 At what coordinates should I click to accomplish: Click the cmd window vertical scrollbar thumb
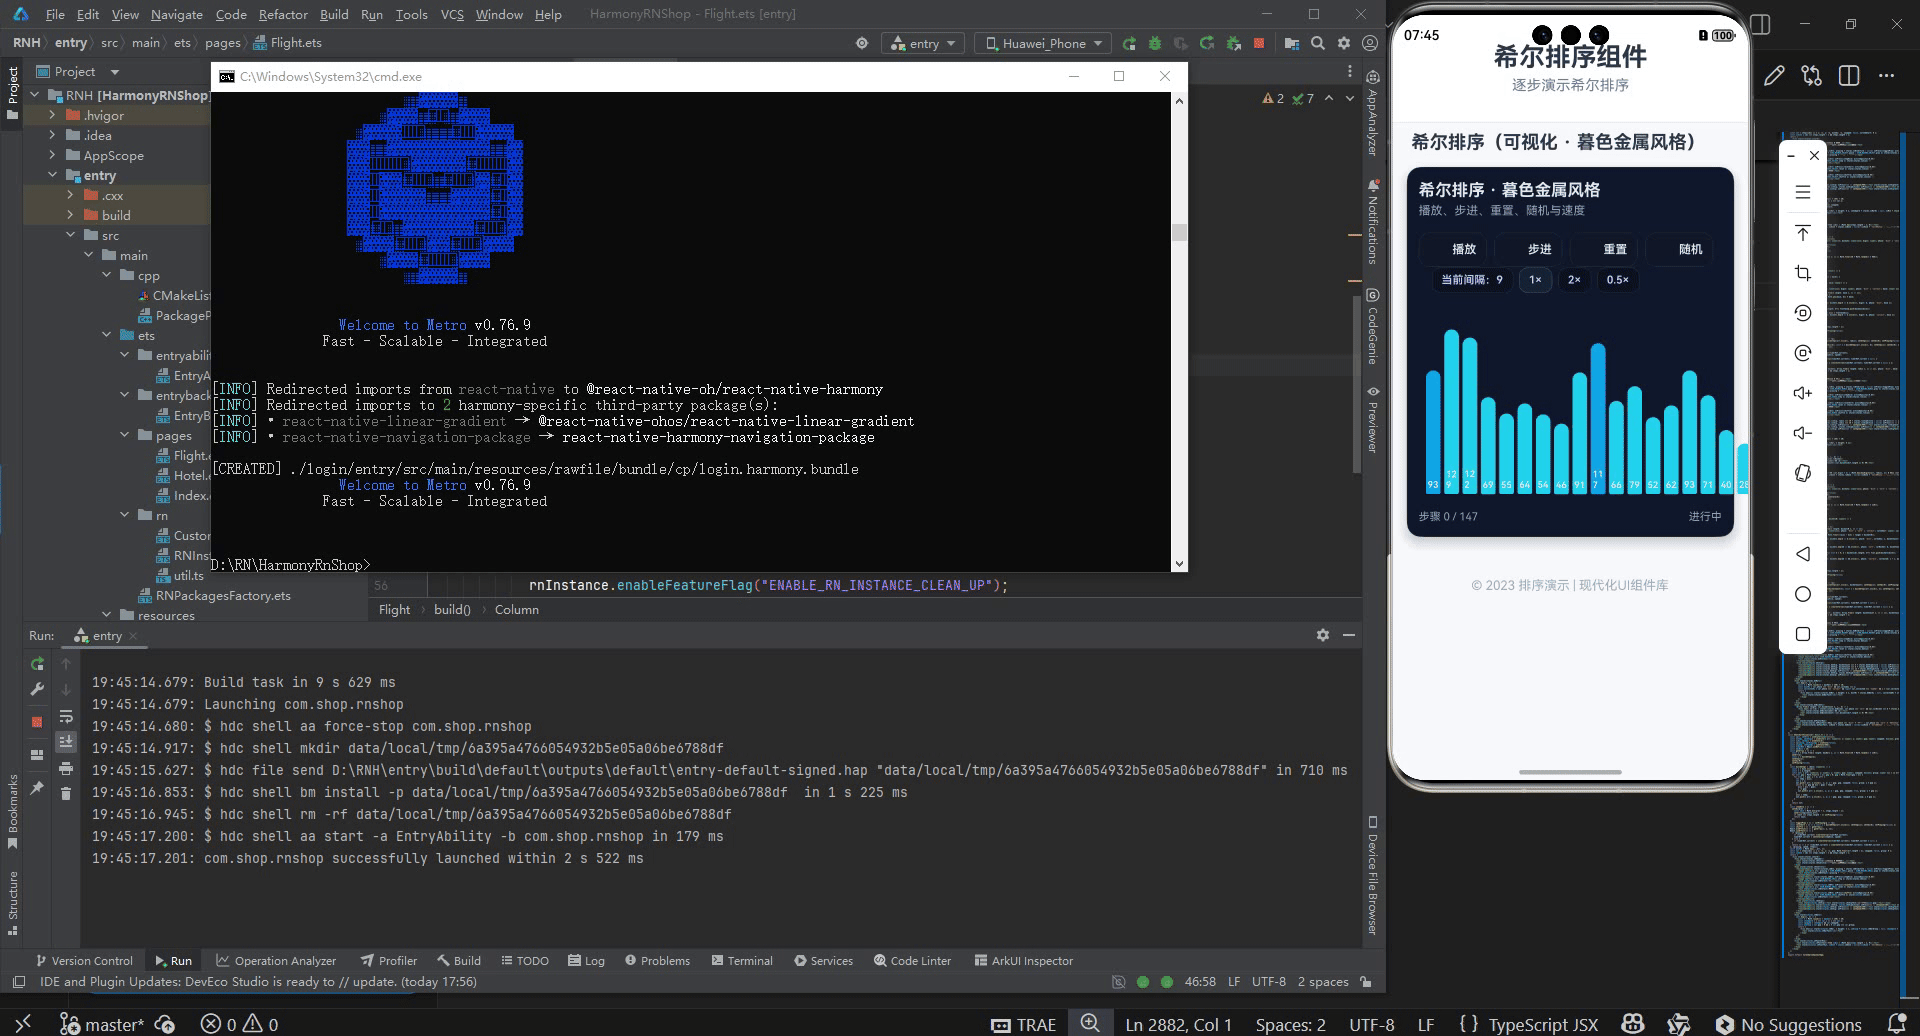click(1179, 232)
